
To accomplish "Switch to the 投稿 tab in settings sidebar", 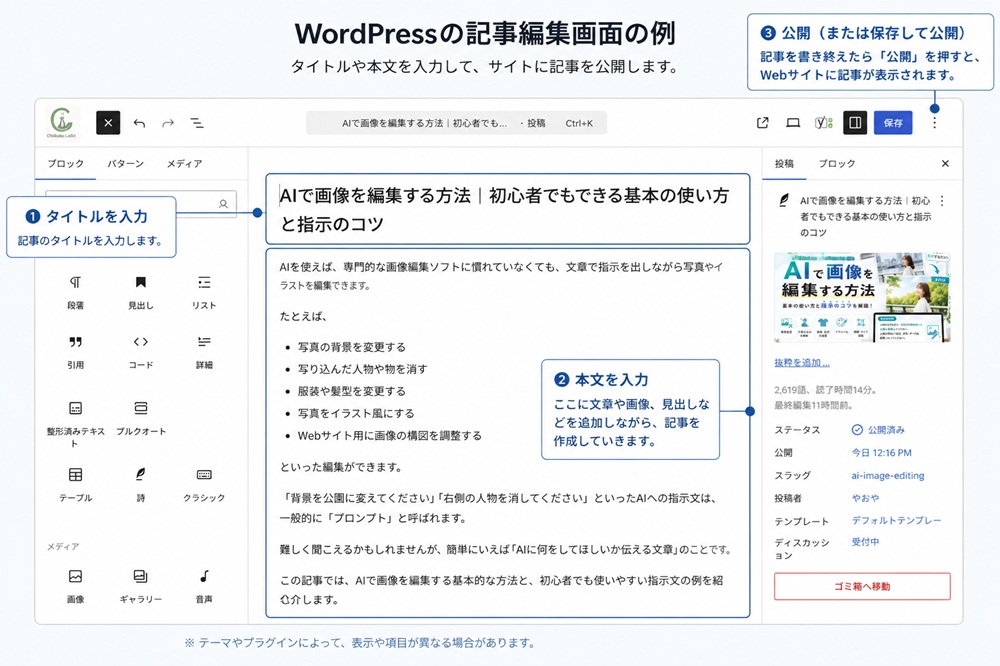I will tap(784, 163).
